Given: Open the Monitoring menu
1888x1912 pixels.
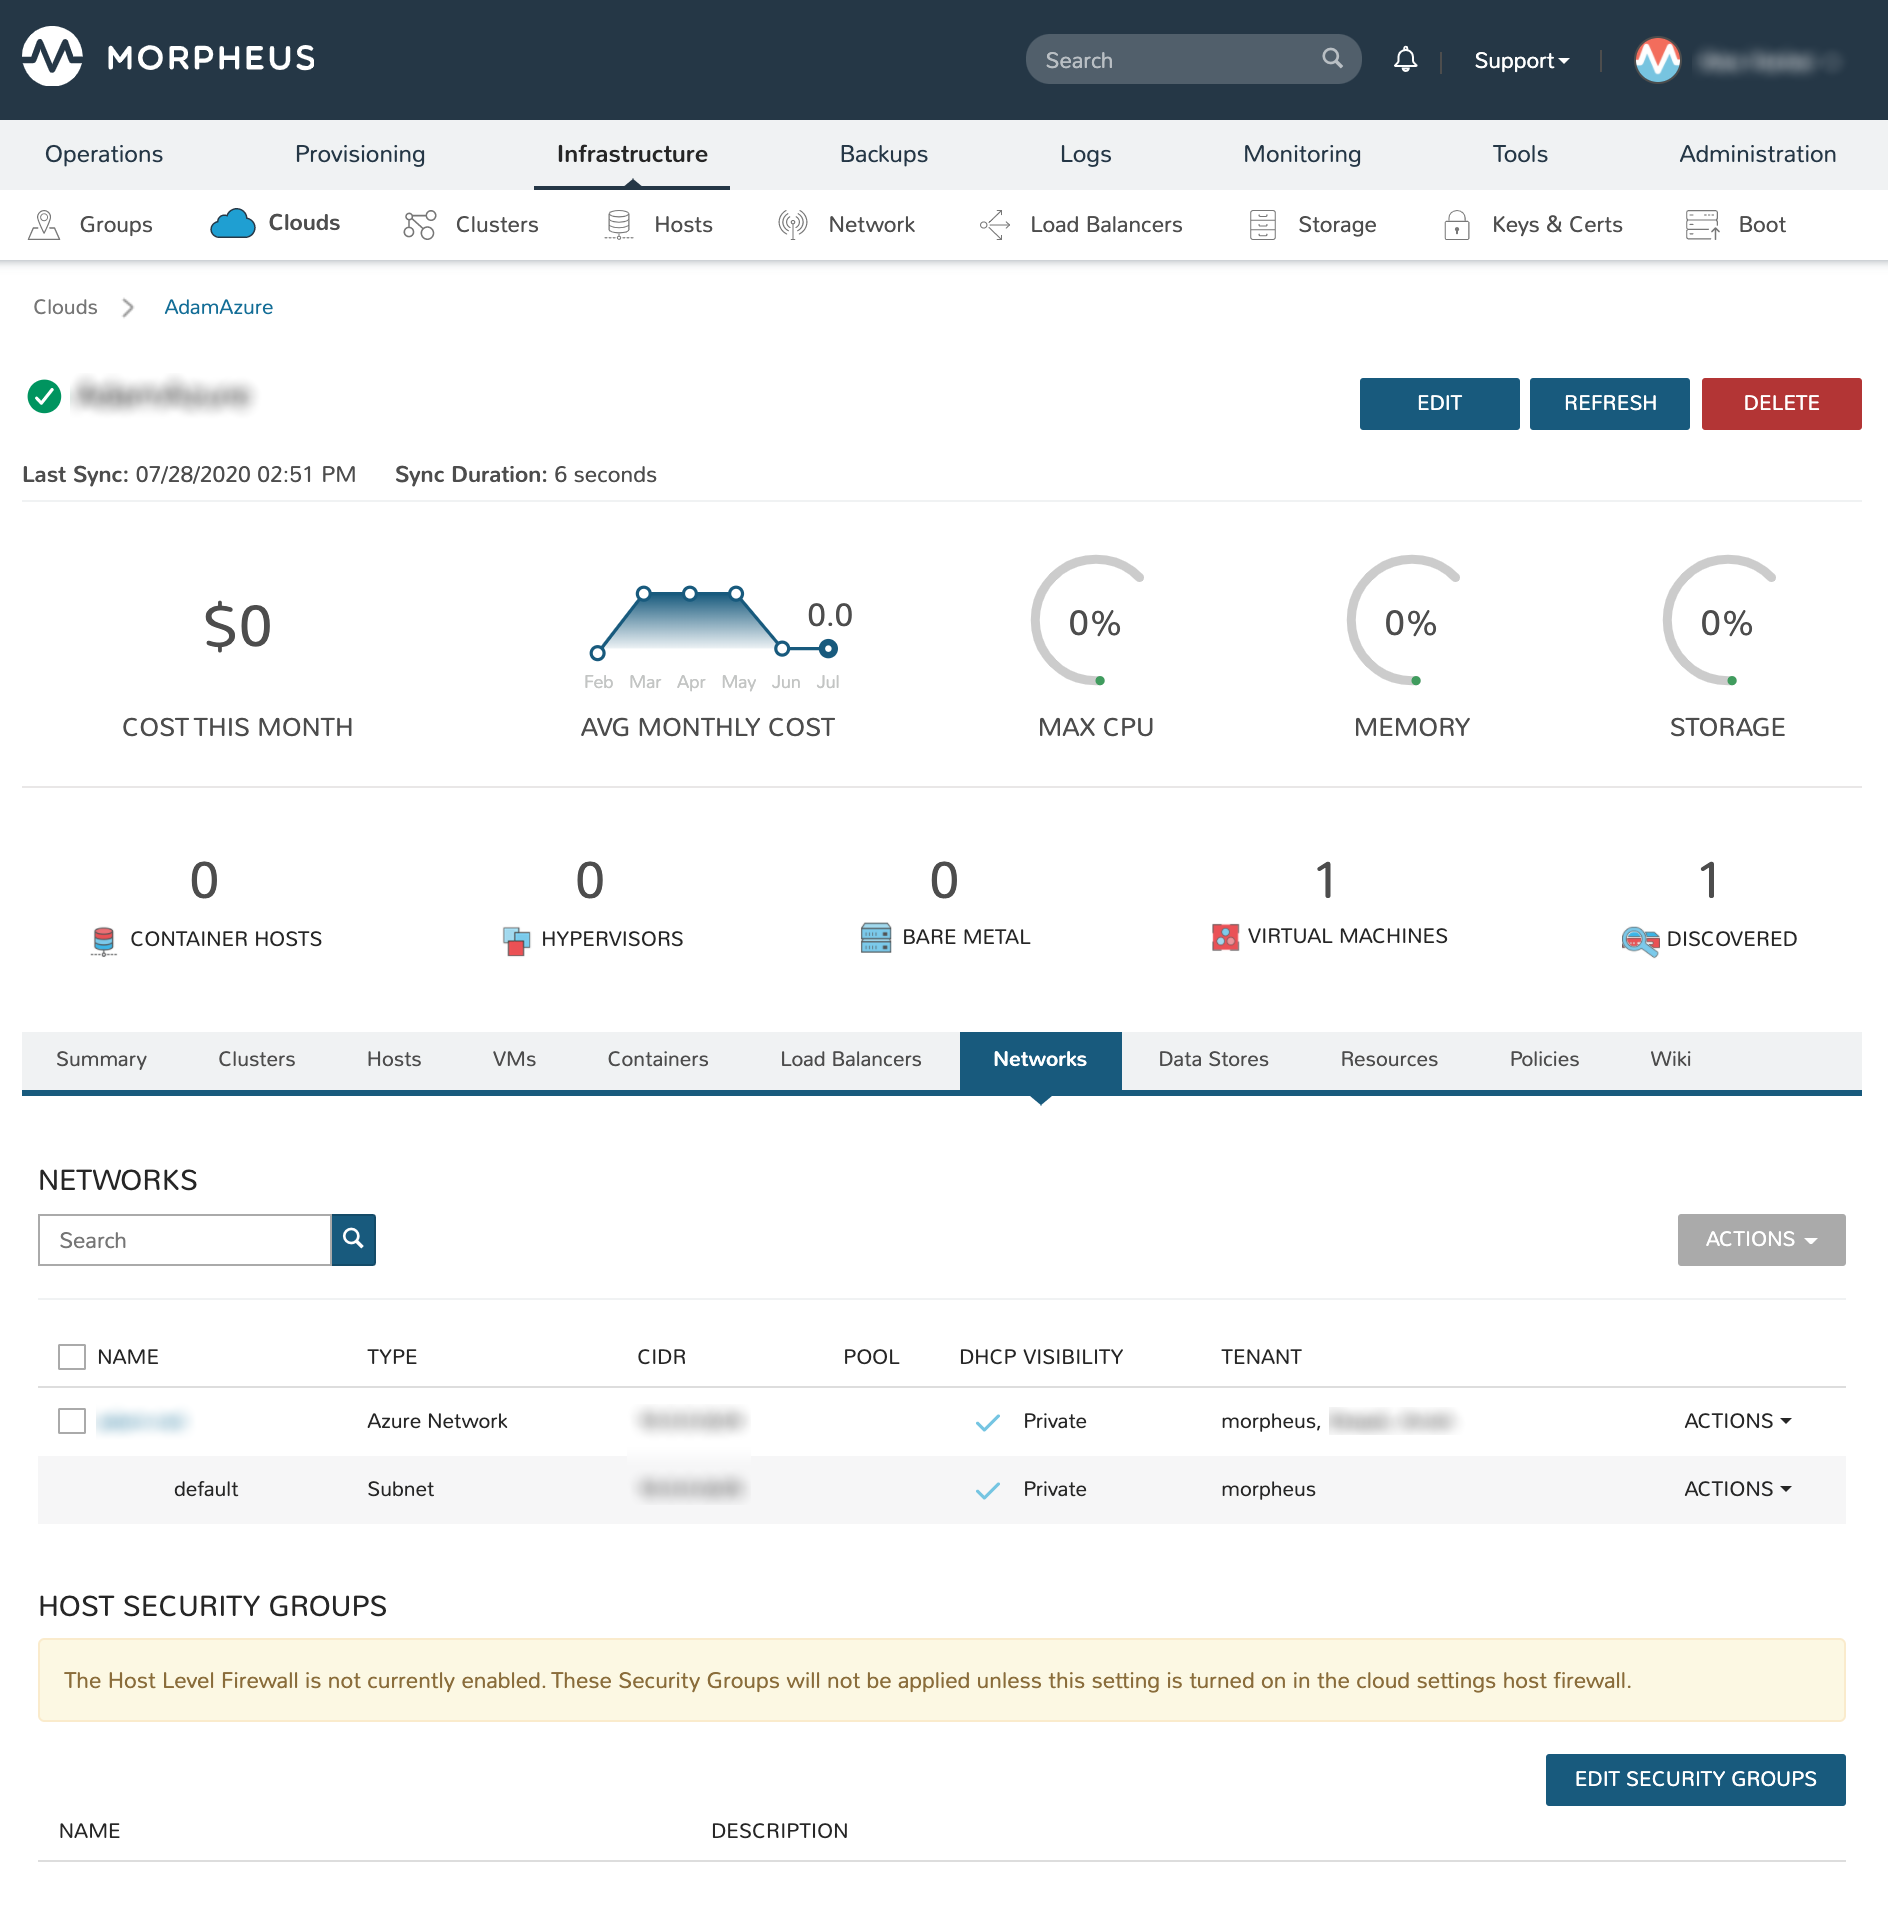Looking at the screenshot, I should point(1301,154).
